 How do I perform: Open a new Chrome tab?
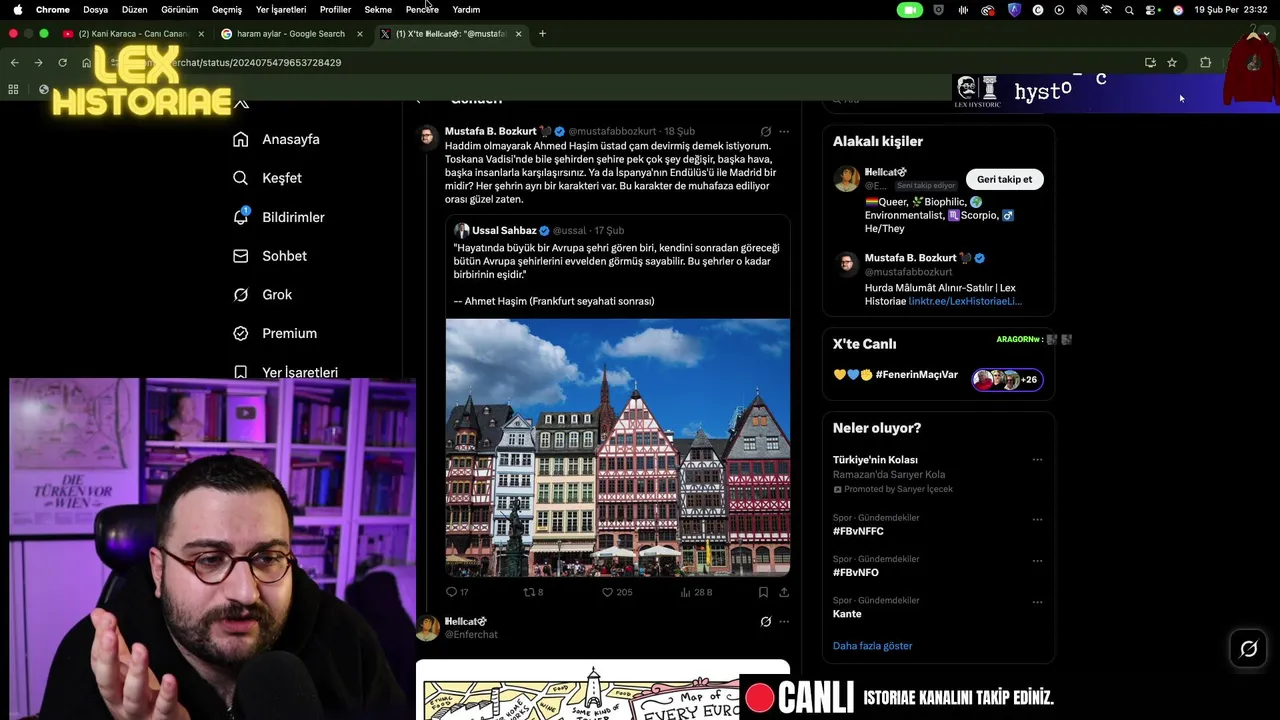click(x=542, y=34)
